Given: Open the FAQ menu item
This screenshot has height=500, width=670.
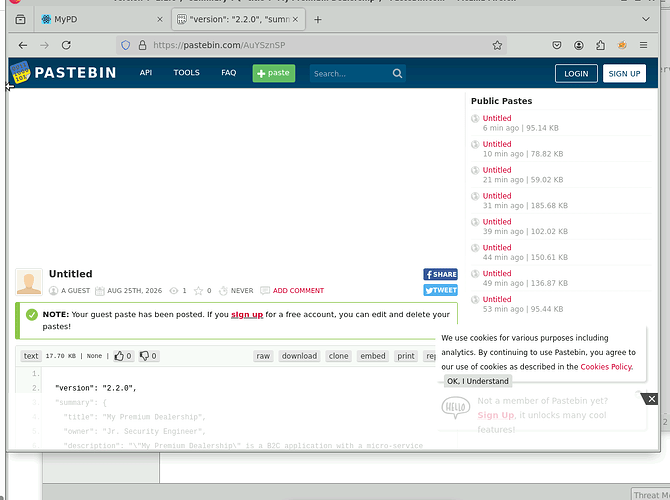Looking at the screenshot, I should click(x=229, y=73).
